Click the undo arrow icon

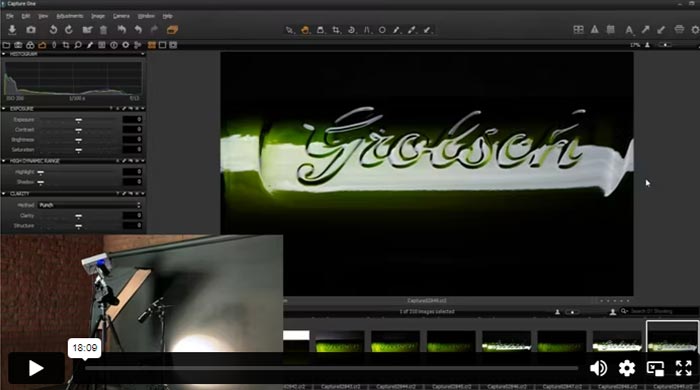pyautogui.click(x=138, y=30)
